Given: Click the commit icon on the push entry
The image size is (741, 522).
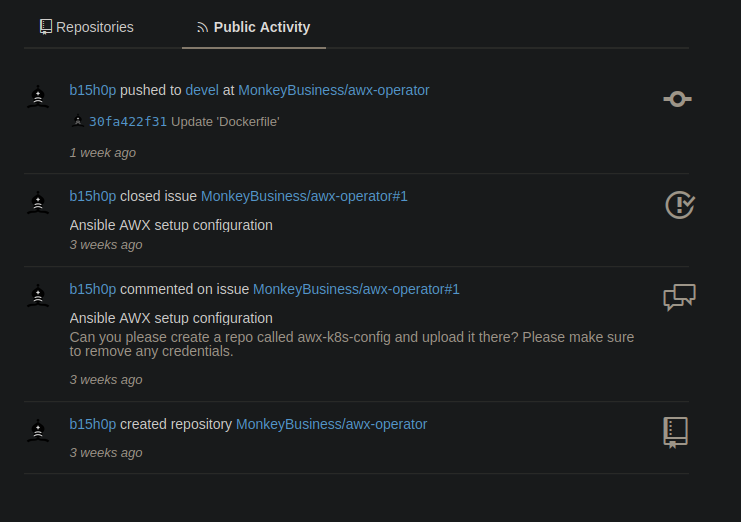Looking at the screenshot, I should [x=678, y=99].
